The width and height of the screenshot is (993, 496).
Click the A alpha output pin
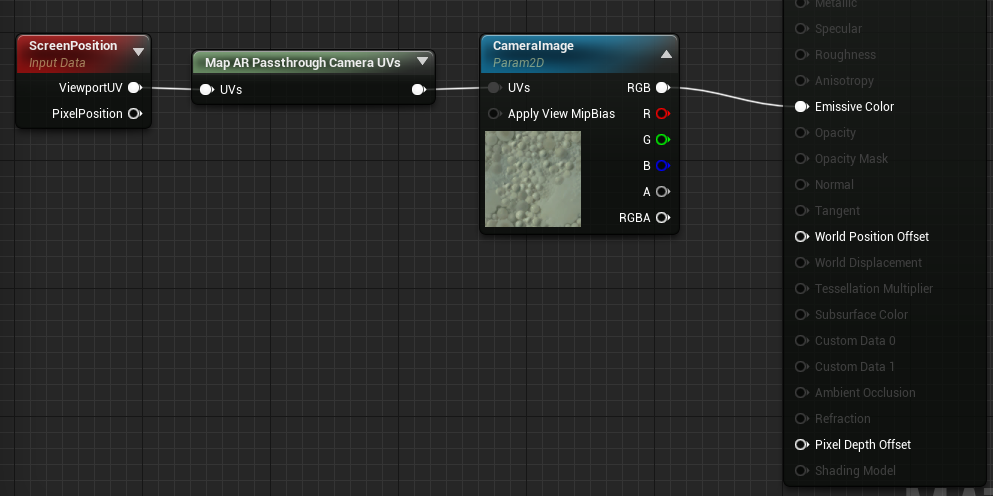662,191
